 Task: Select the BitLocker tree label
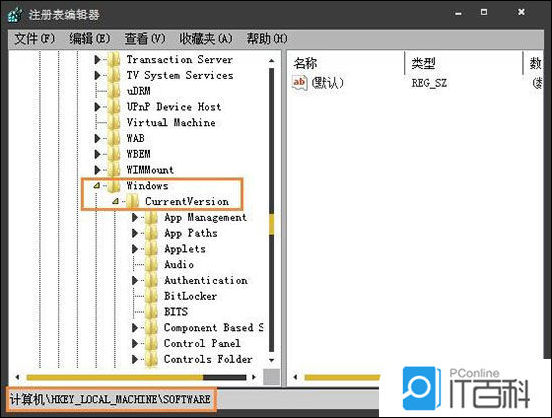190,296
